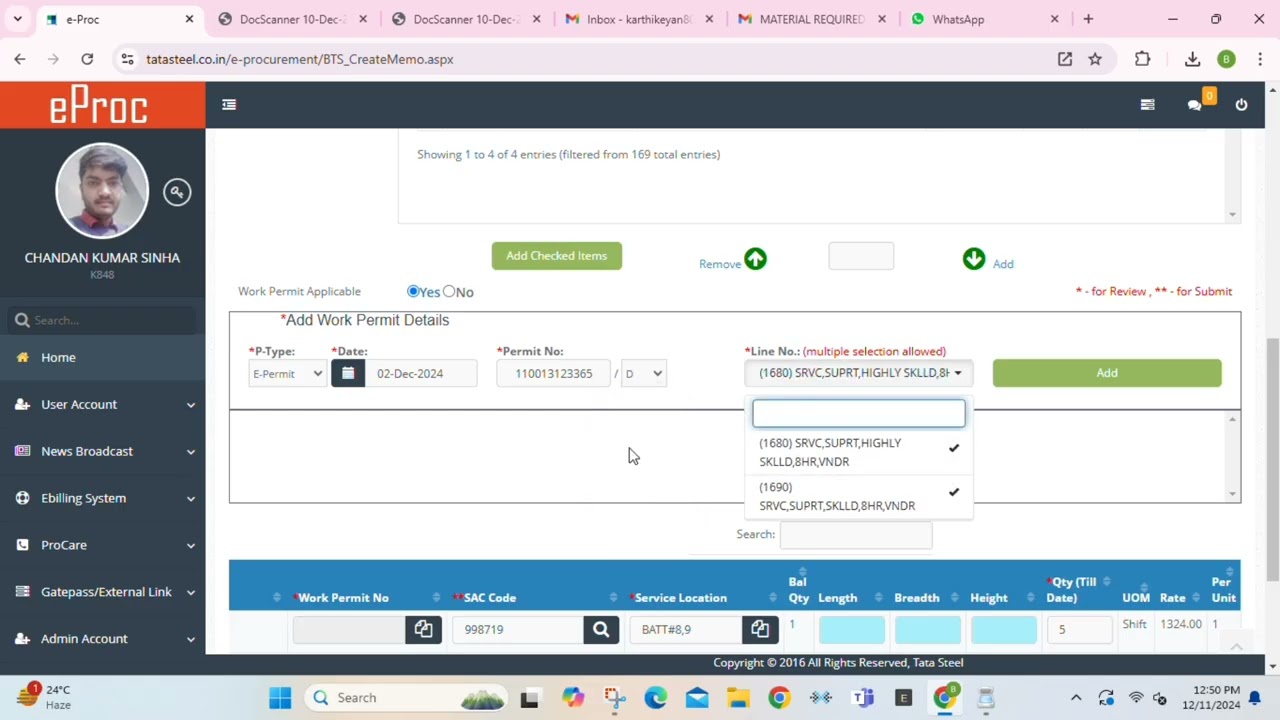Click the wide green Add button
The height and width of the screenshot is (720, 1280).
pos(1107,373)
